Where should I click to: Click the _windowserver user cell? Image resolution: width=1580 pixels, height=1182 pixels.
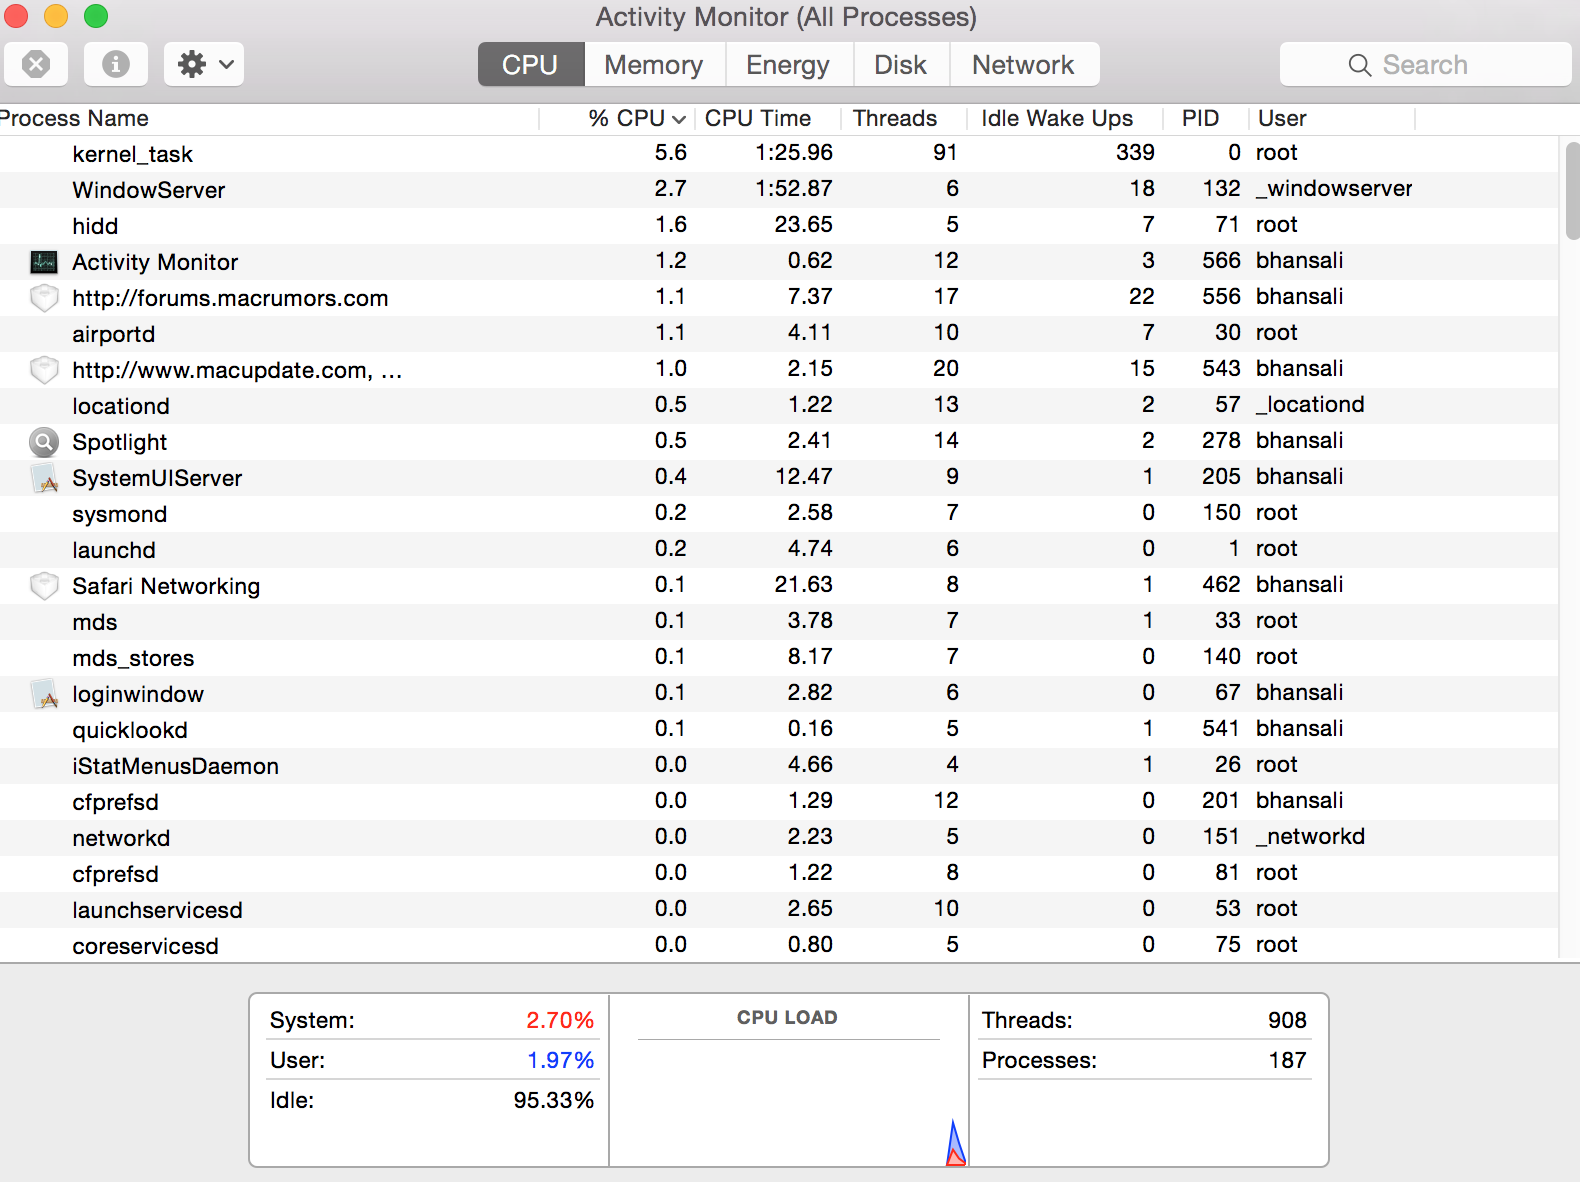1334,189
